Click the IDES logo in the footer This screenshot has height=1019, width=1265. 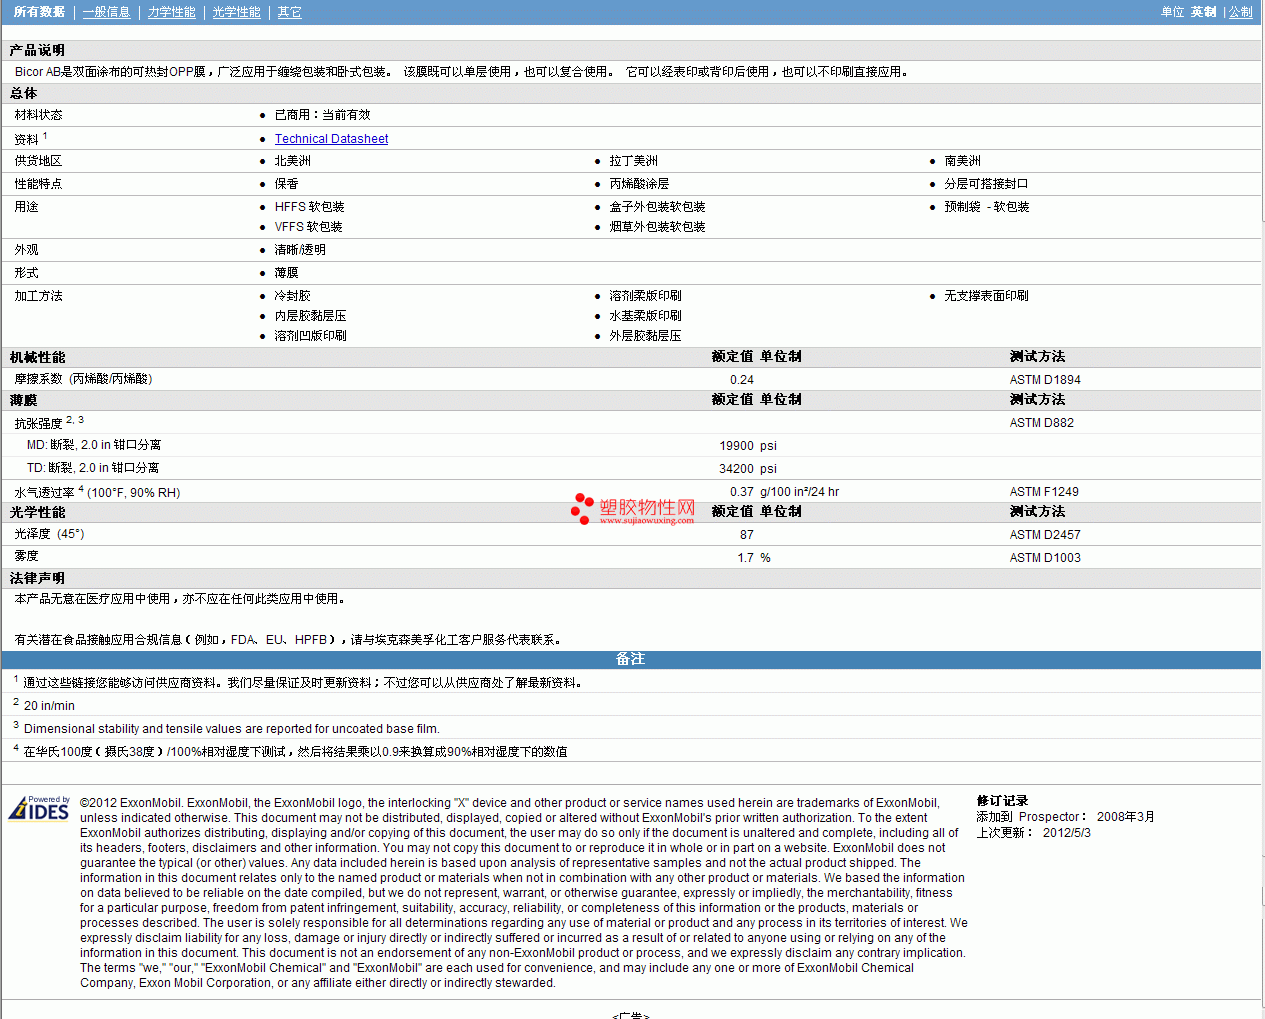(x=39, y=808)
